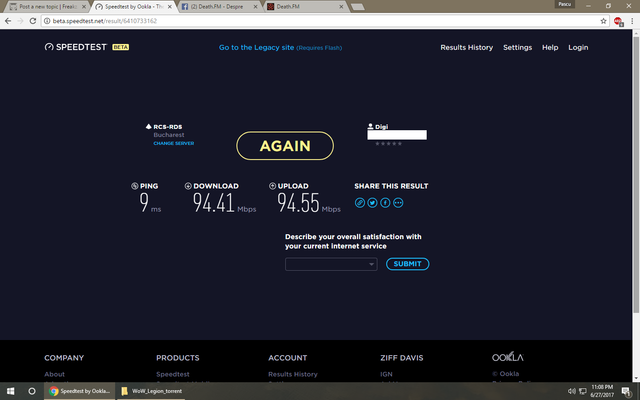Open more share options (ellipsis icon)
The image size is (640, 400).
coord(398,202)
